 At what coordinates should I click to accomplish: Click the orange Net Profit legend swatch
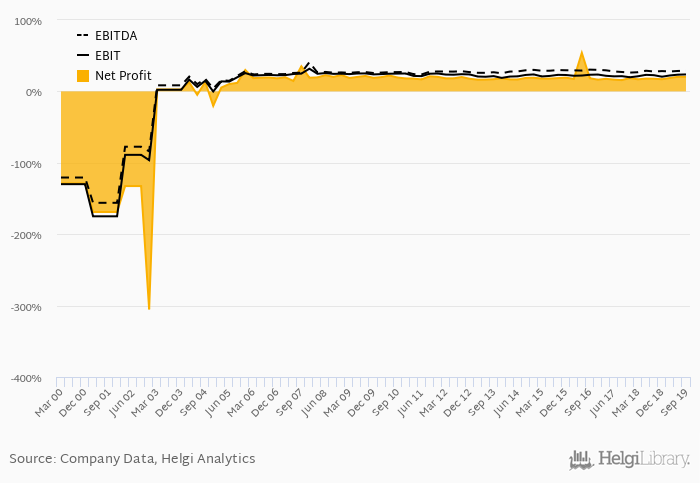tap(83, 76)
